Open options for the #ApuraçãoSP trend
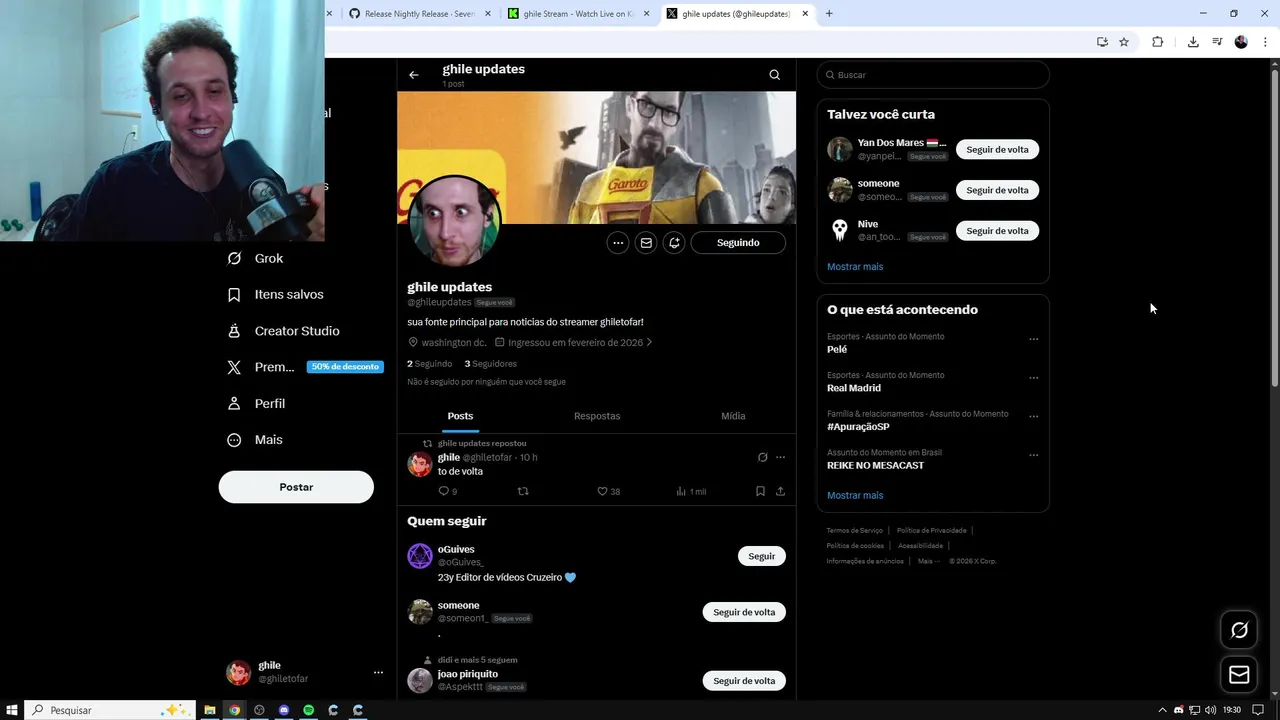Viewport: 1280px width, 720px height. 1034,416
